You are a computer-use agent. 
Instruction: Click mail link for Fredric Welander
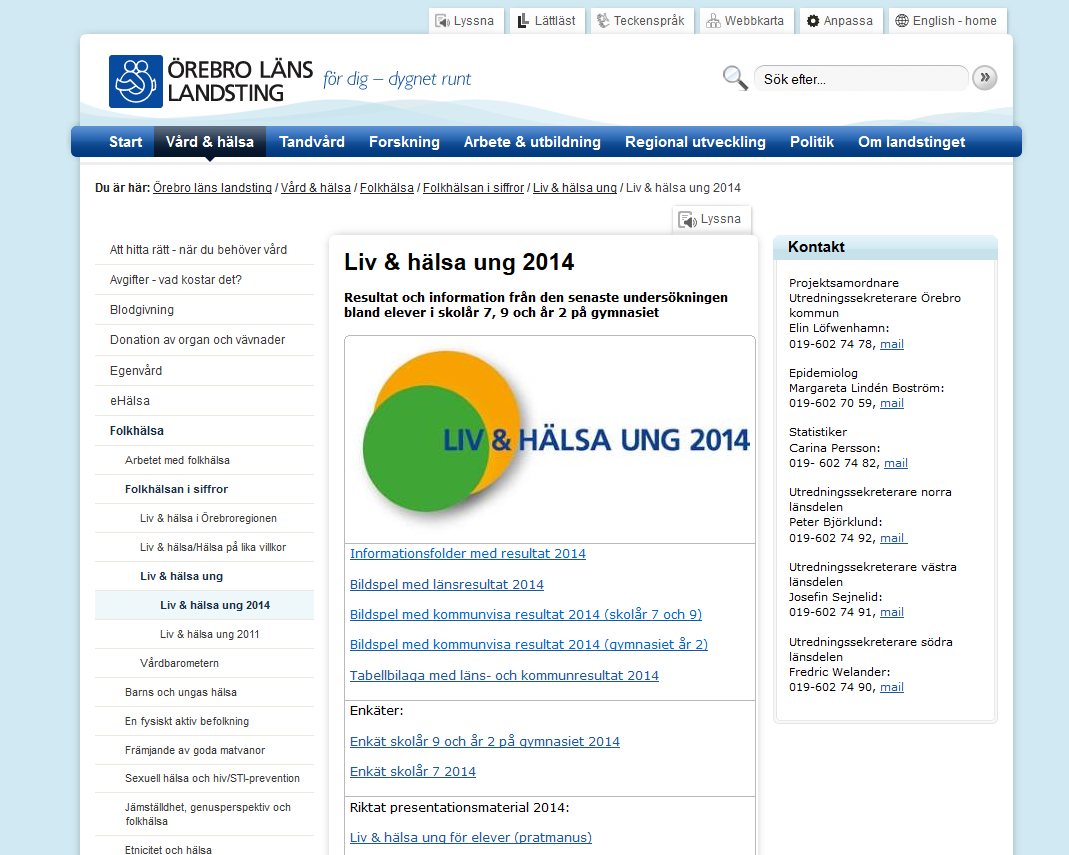click(892, 687)
